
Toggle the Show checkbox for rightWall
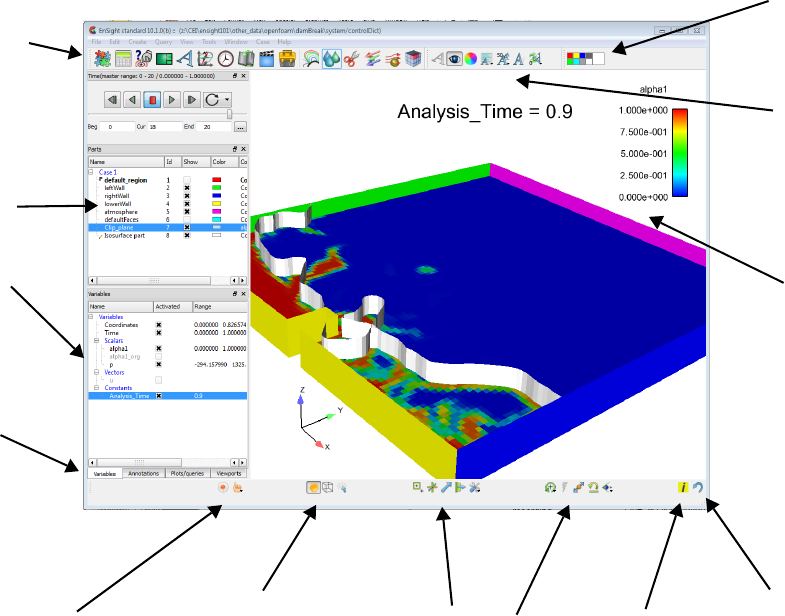click(x=187, y=196)
